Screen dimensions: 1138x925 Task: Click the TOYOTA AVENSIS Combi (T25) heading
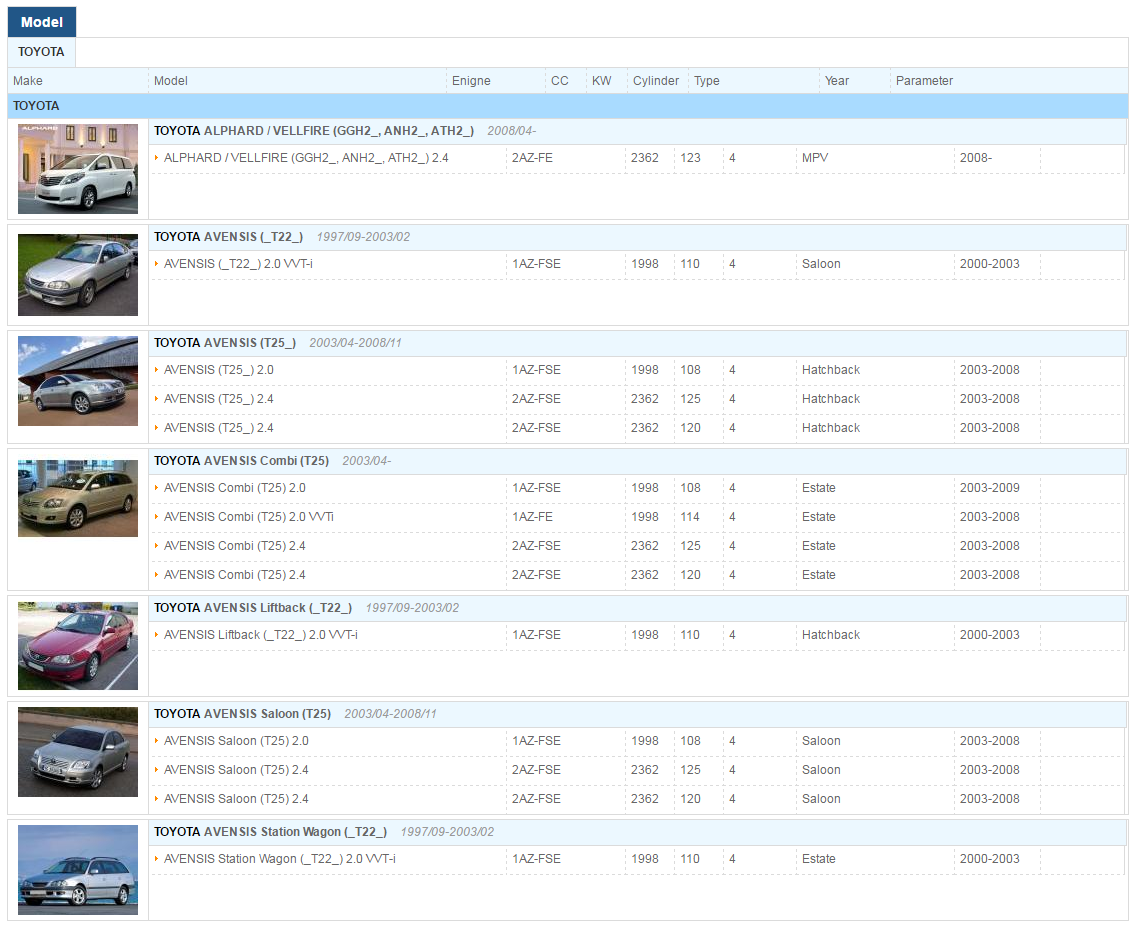241,461
